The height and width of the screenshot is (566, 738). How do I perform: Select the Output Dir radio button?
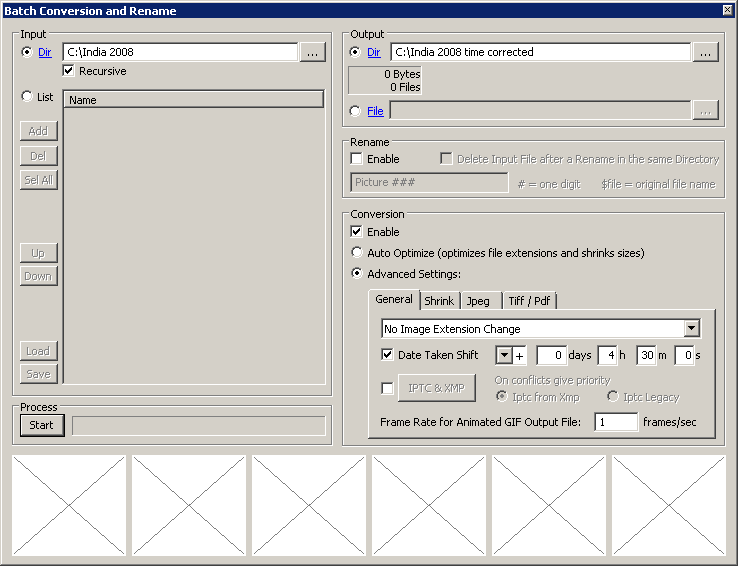pos(355,52)
